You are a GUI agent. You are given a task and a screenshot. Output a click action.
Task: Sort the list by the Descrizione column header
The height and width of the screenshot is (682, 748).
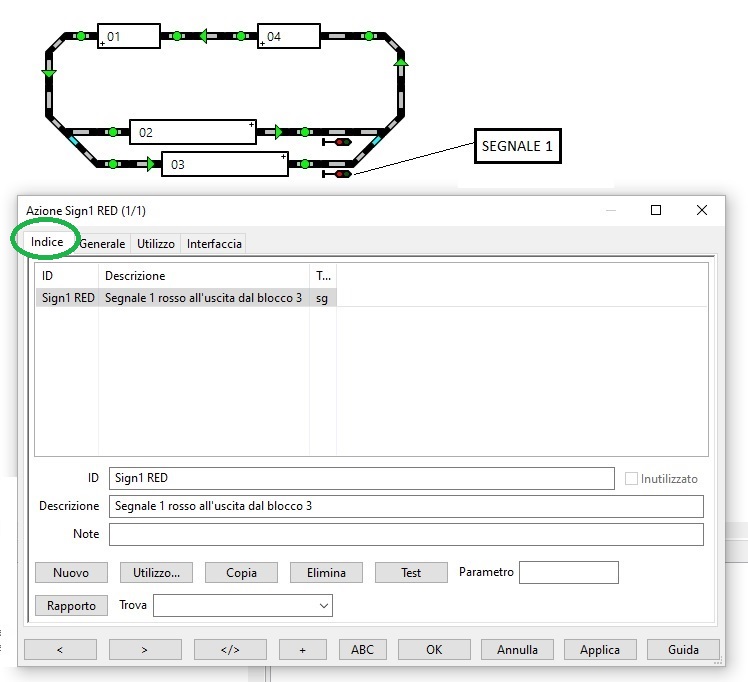tap(203, 275)
